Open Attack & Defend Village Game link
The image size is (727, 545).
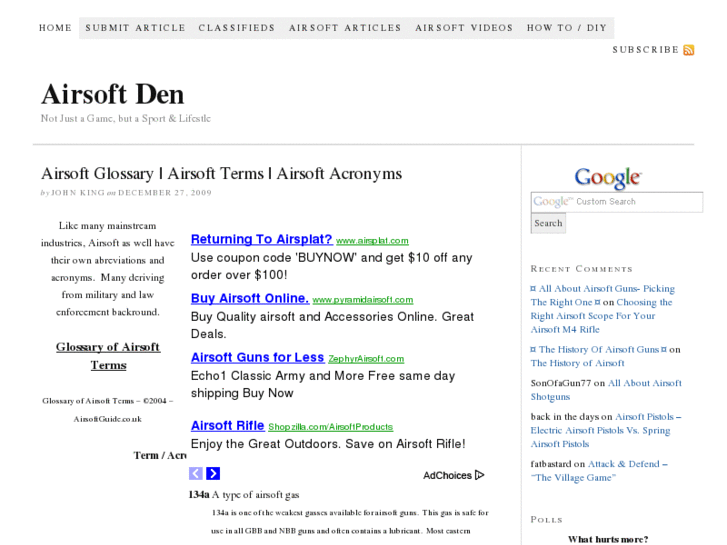point(599,471)
